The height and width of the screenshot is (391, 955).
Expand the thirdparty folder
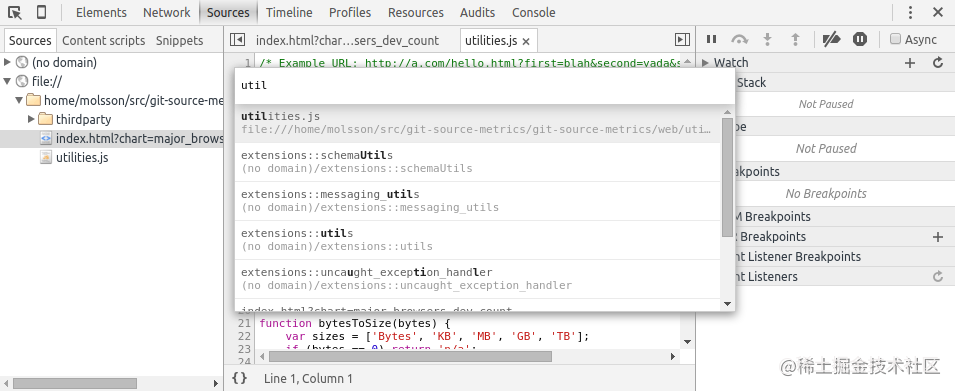point(31,119)
